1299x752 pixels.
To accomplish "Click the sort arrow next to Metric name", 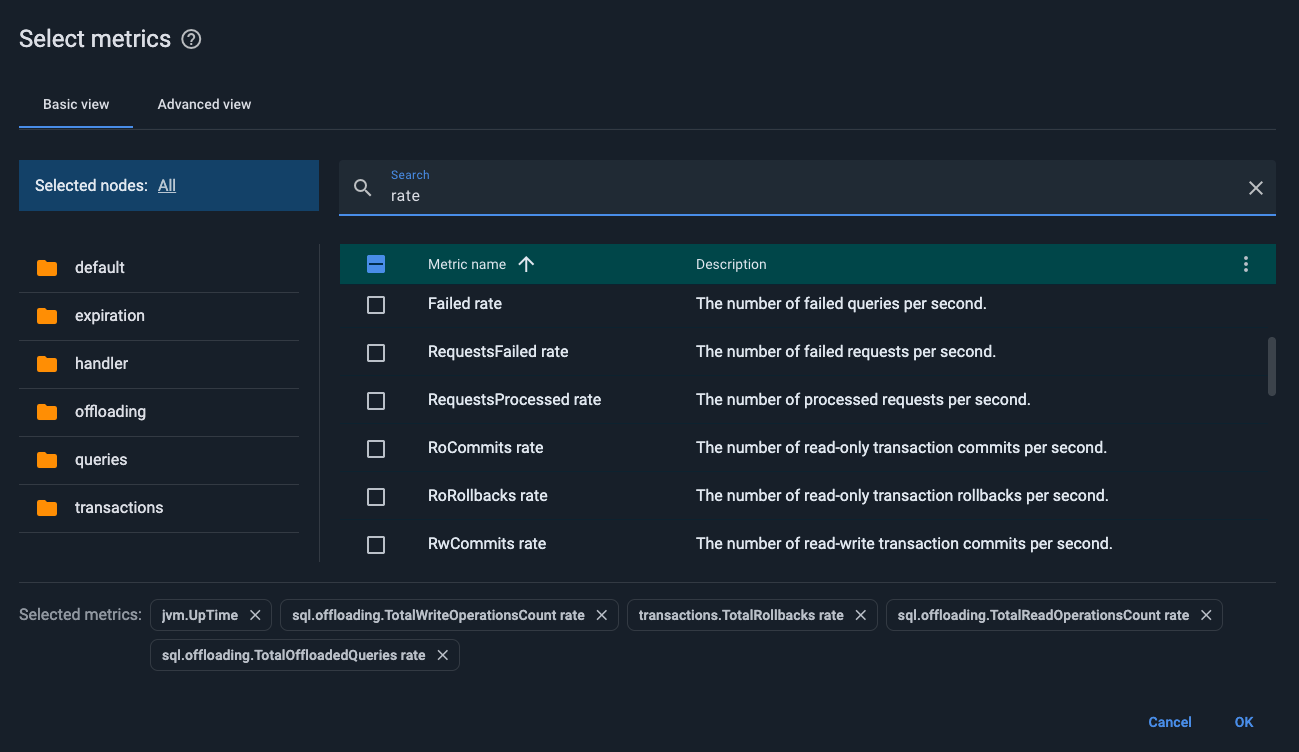I will coord(526,263).
